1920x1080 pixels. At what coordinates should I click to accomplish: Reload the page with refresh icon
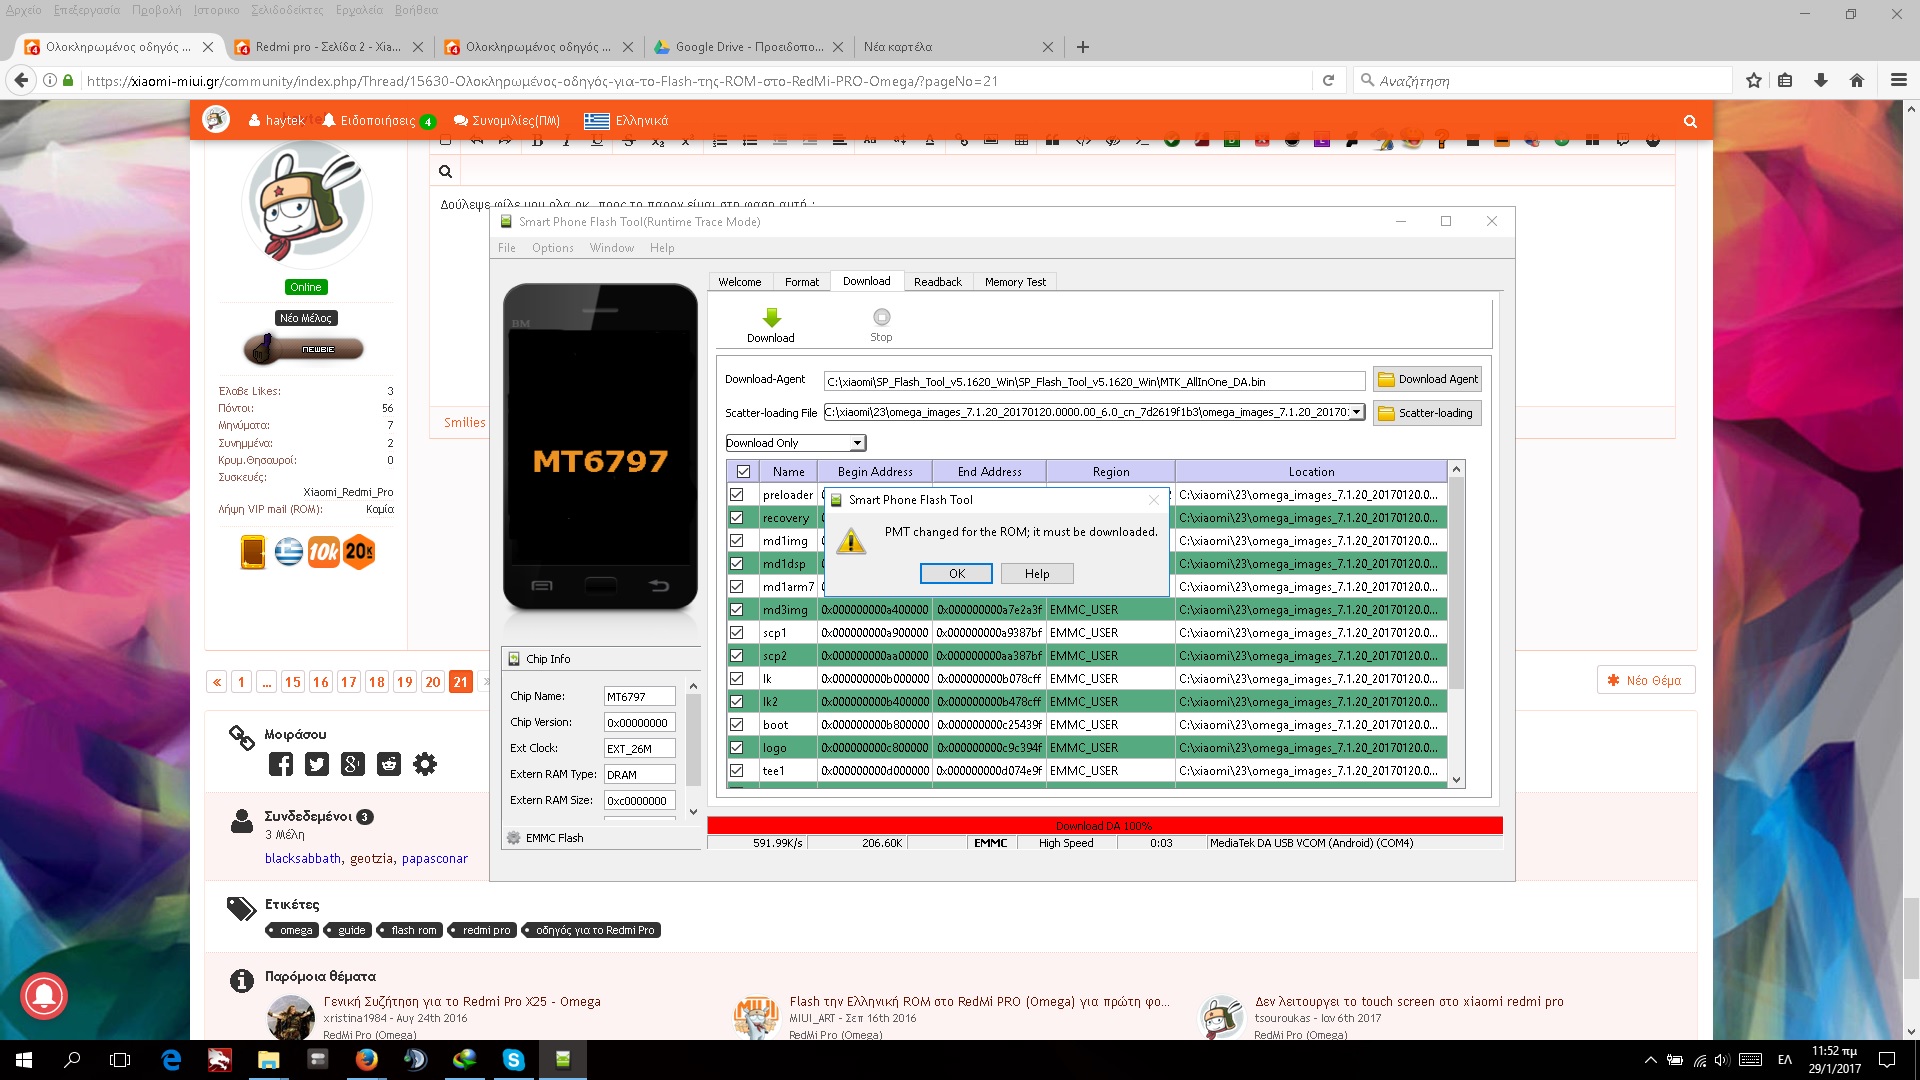(1328, 81)
